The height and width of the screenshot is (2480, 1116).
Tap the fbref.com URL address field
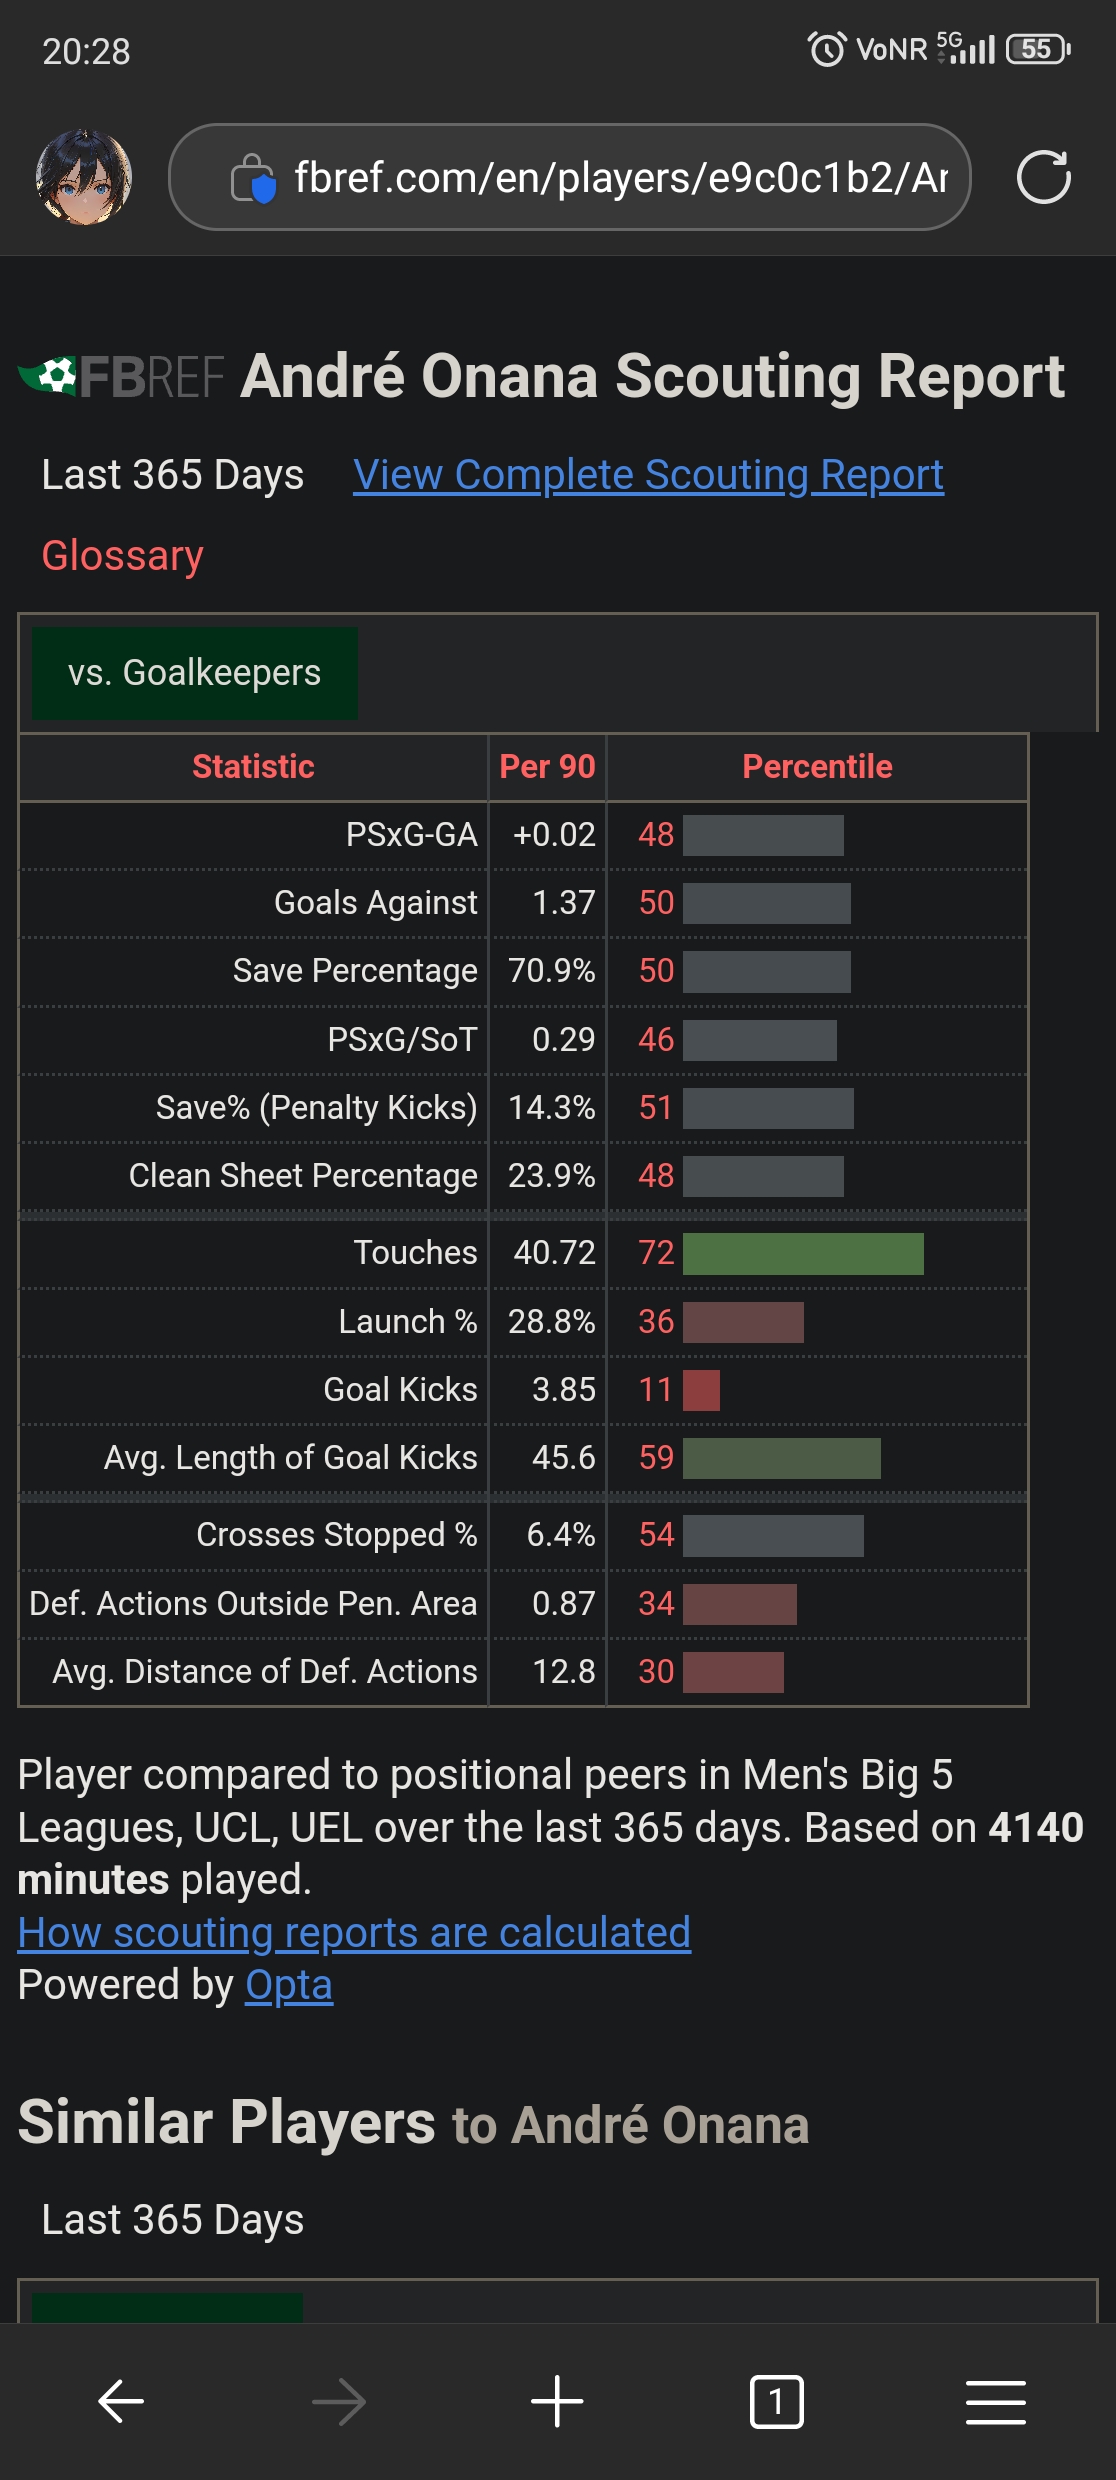620,178
